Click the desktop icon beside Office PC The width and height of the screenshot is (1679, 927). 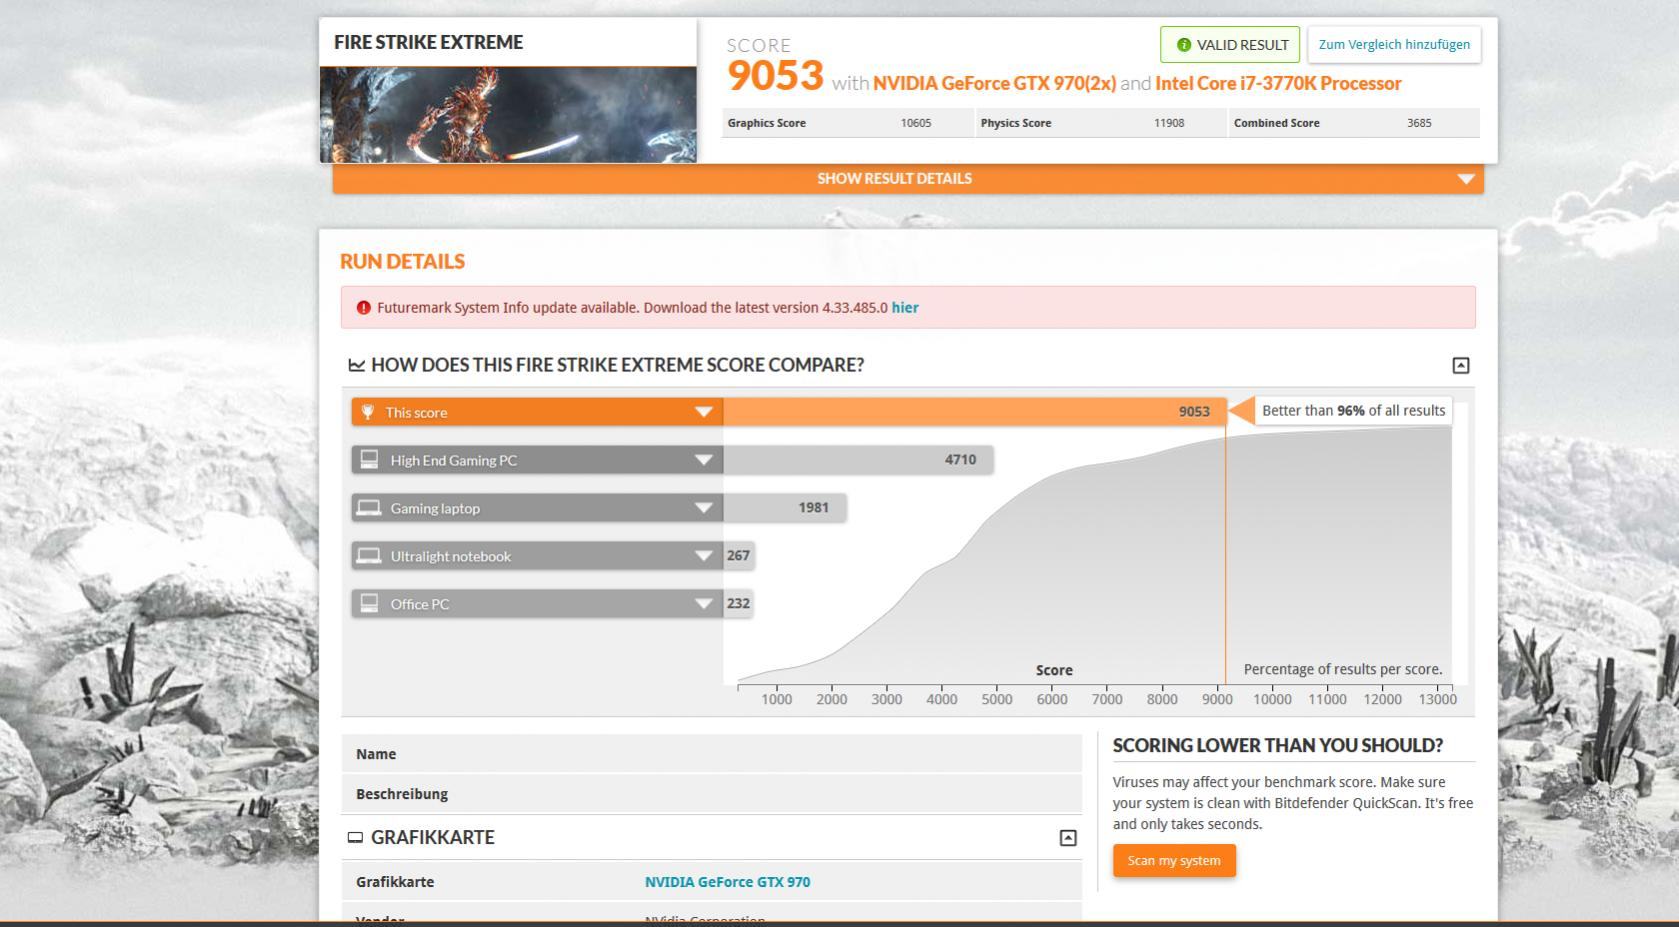pos(369,603)
